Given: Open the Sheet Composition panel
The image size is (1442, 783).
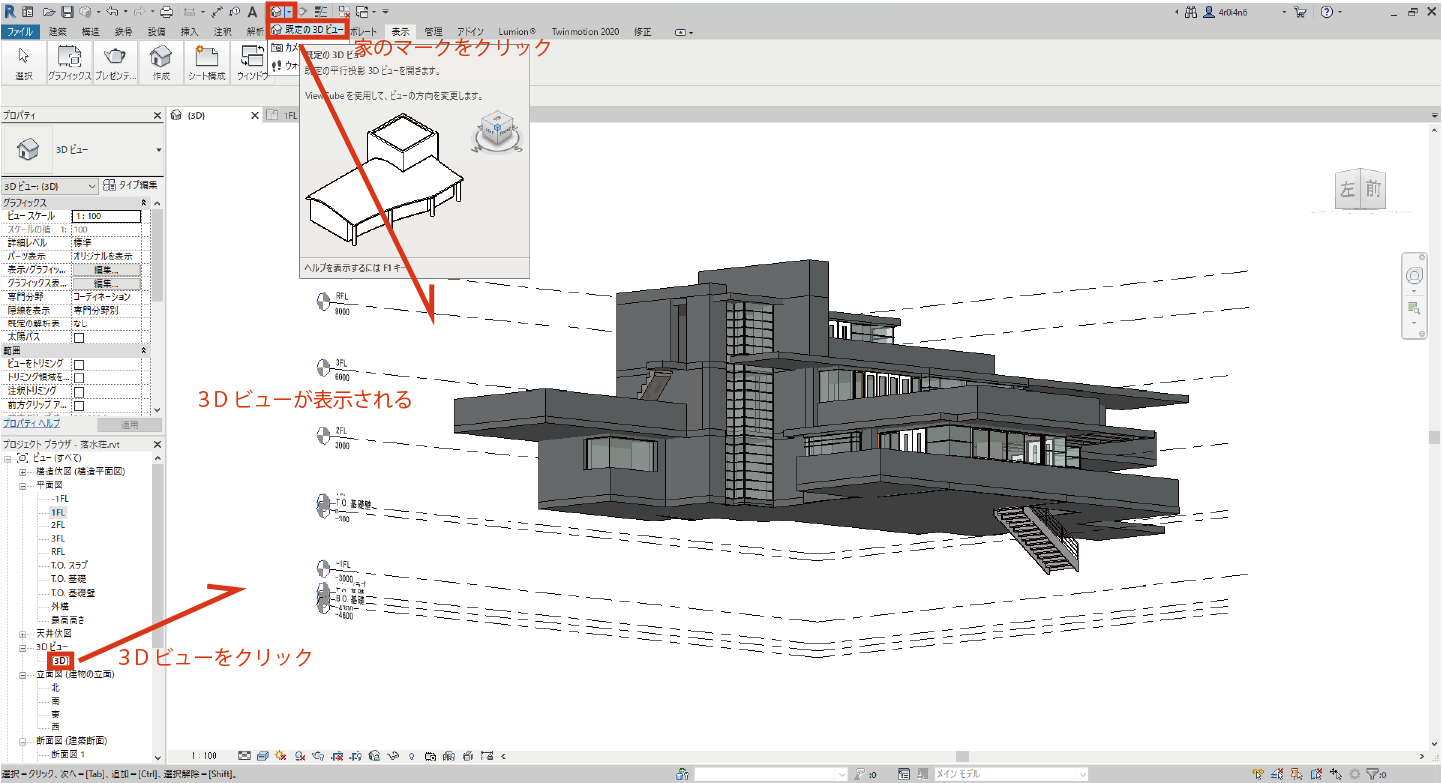Looking at the screenshot, I should tap(207, 62).
